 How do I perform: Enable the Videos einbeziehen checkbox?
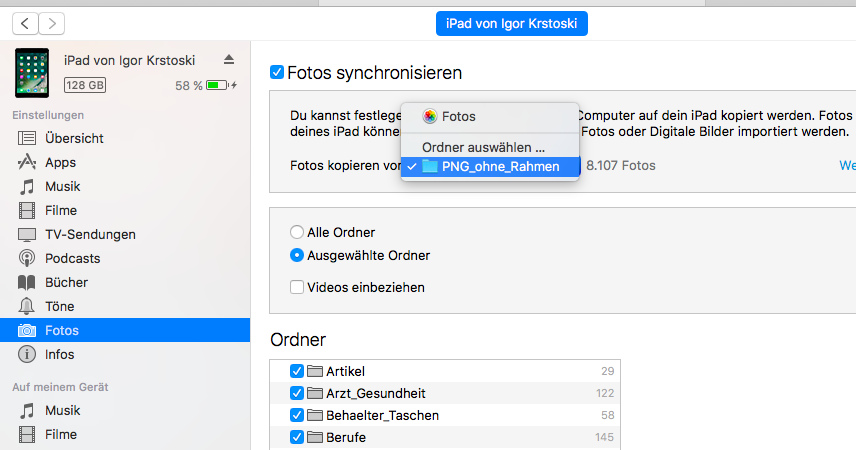click(297, 287)
